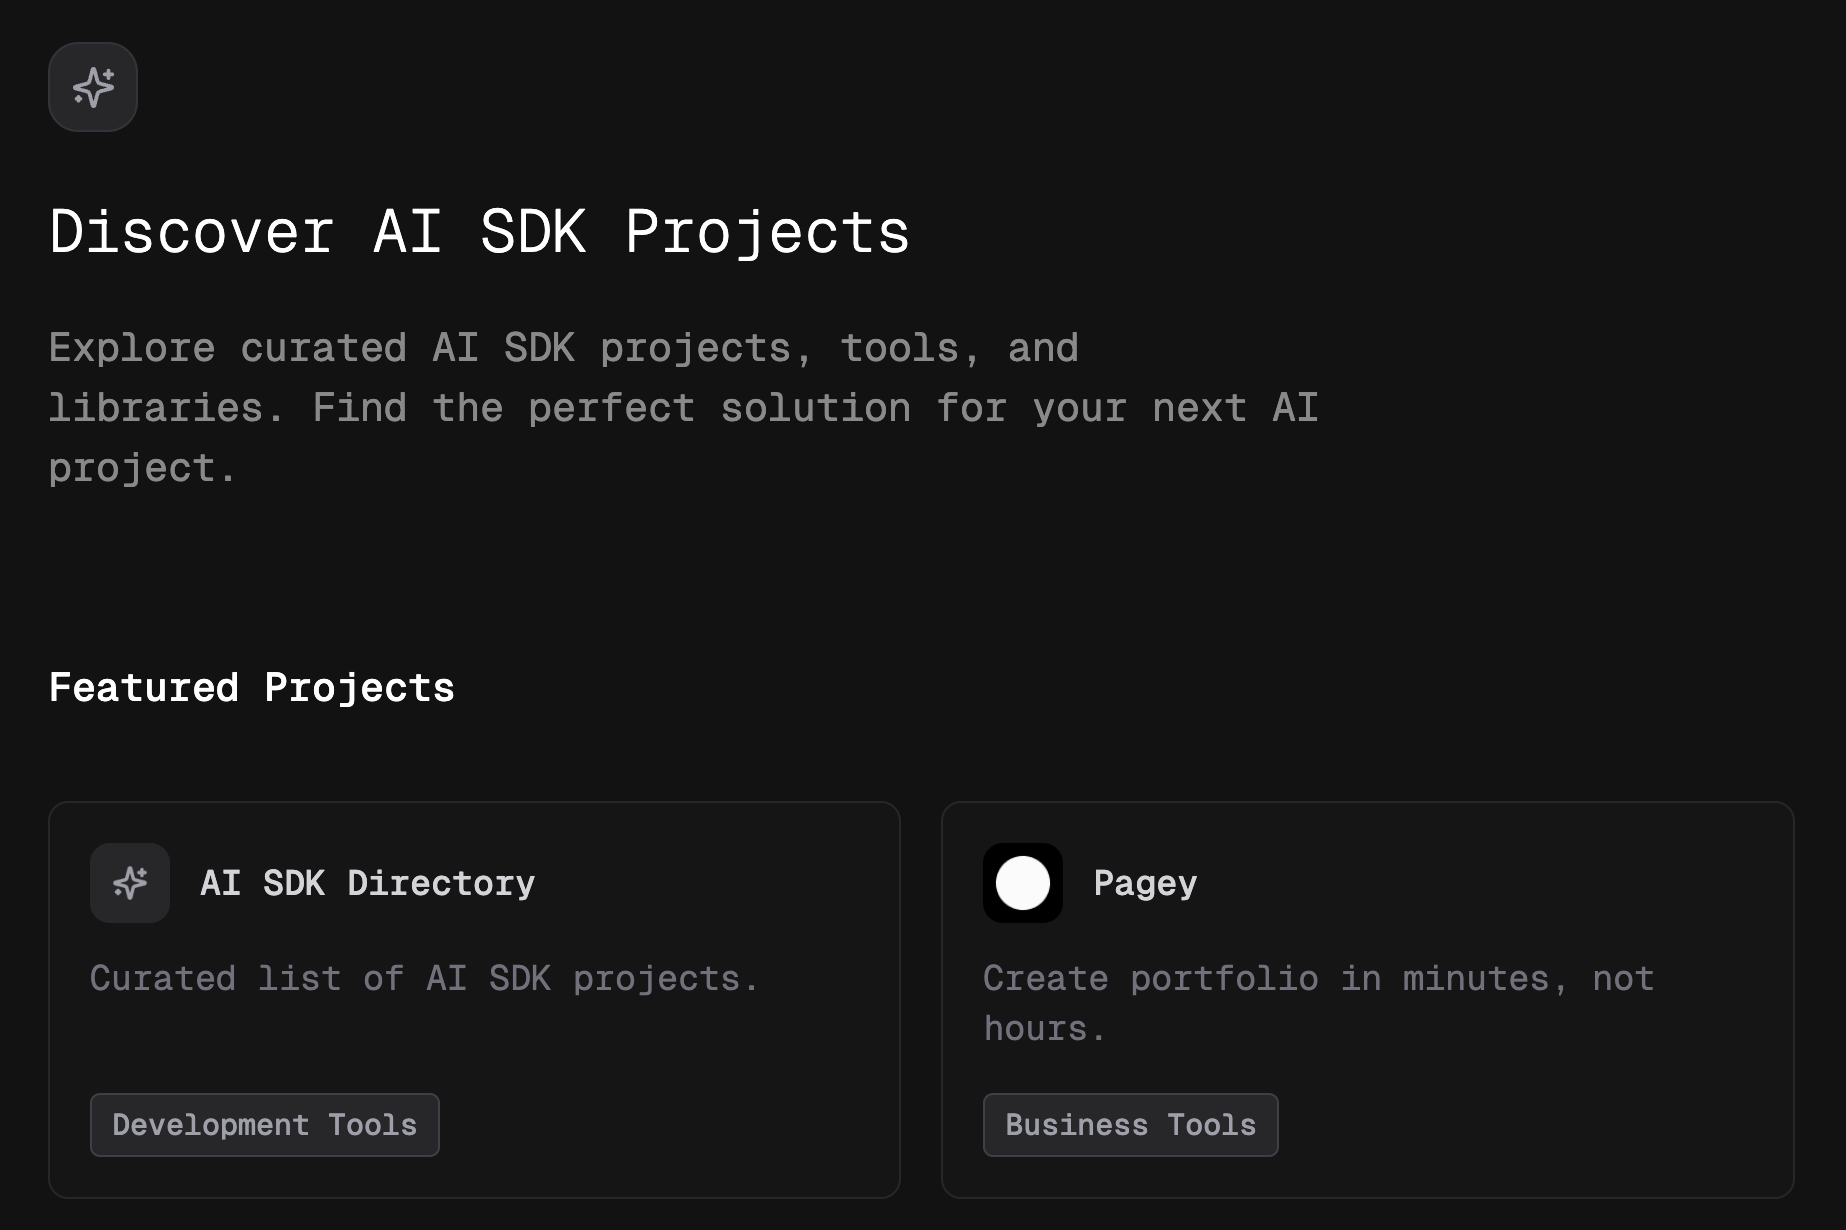Viewport: 1846px width, 1230px height.
Task: Click the "Explore curated AI SDK projects" line
Action: pos(563,348)
